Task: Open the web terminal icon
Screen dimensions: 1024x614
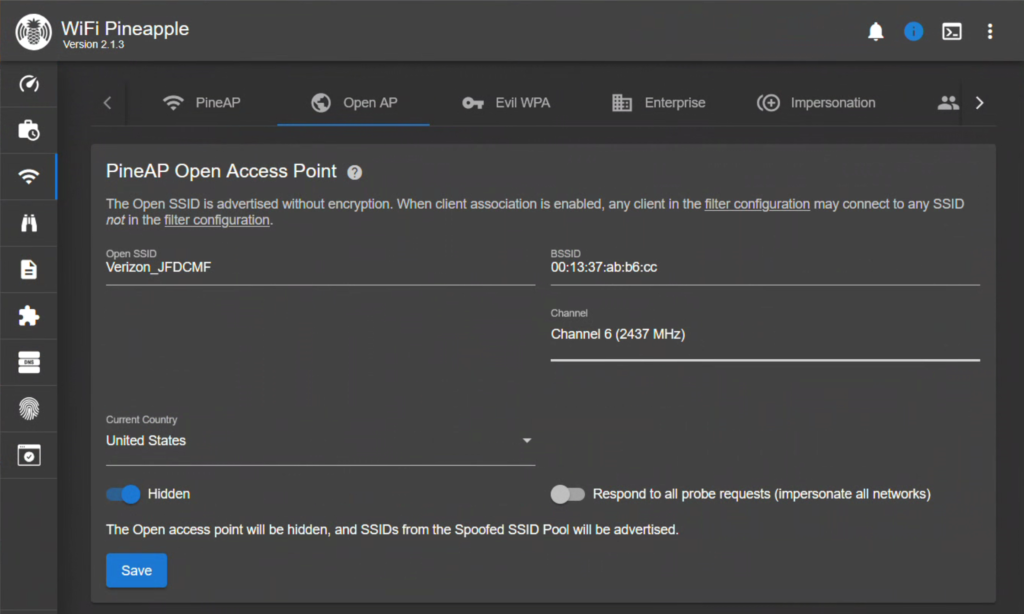Action: point(952,31)
